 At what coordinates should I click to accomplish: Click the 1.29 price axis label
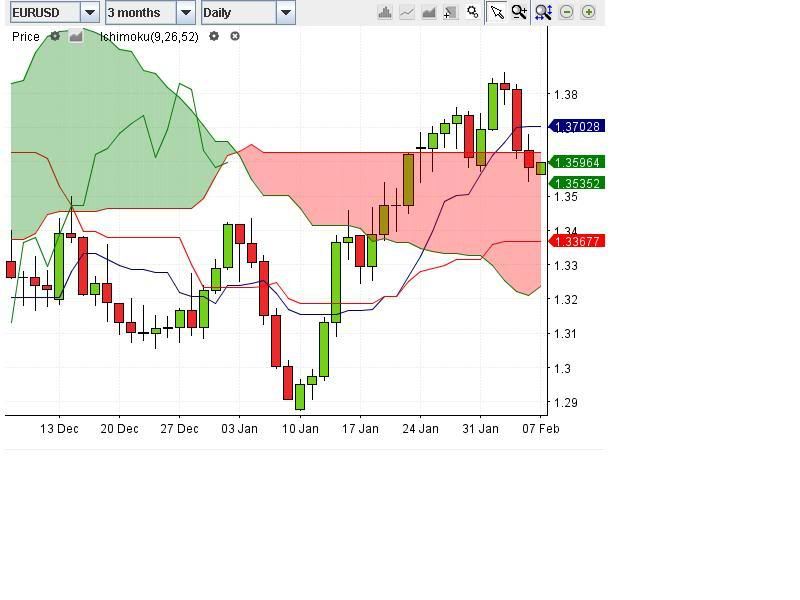point(566,403)
